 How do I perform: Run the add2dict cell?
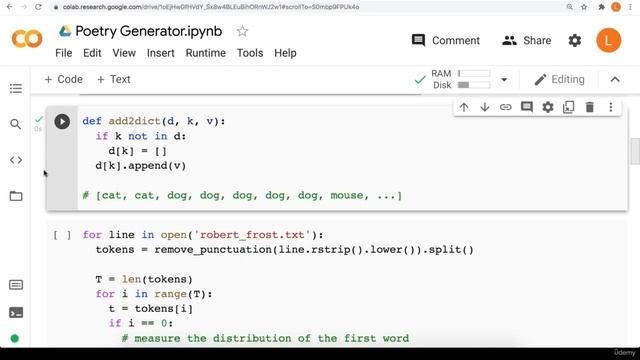(62, 121)
